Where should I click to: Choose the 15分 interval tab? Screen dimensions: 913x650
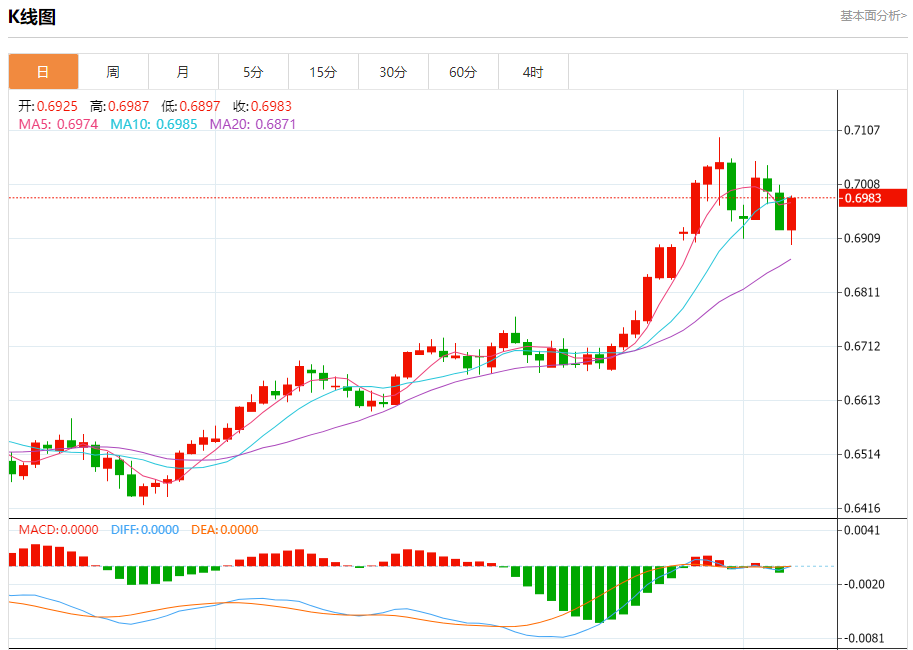tap(323, 72)
